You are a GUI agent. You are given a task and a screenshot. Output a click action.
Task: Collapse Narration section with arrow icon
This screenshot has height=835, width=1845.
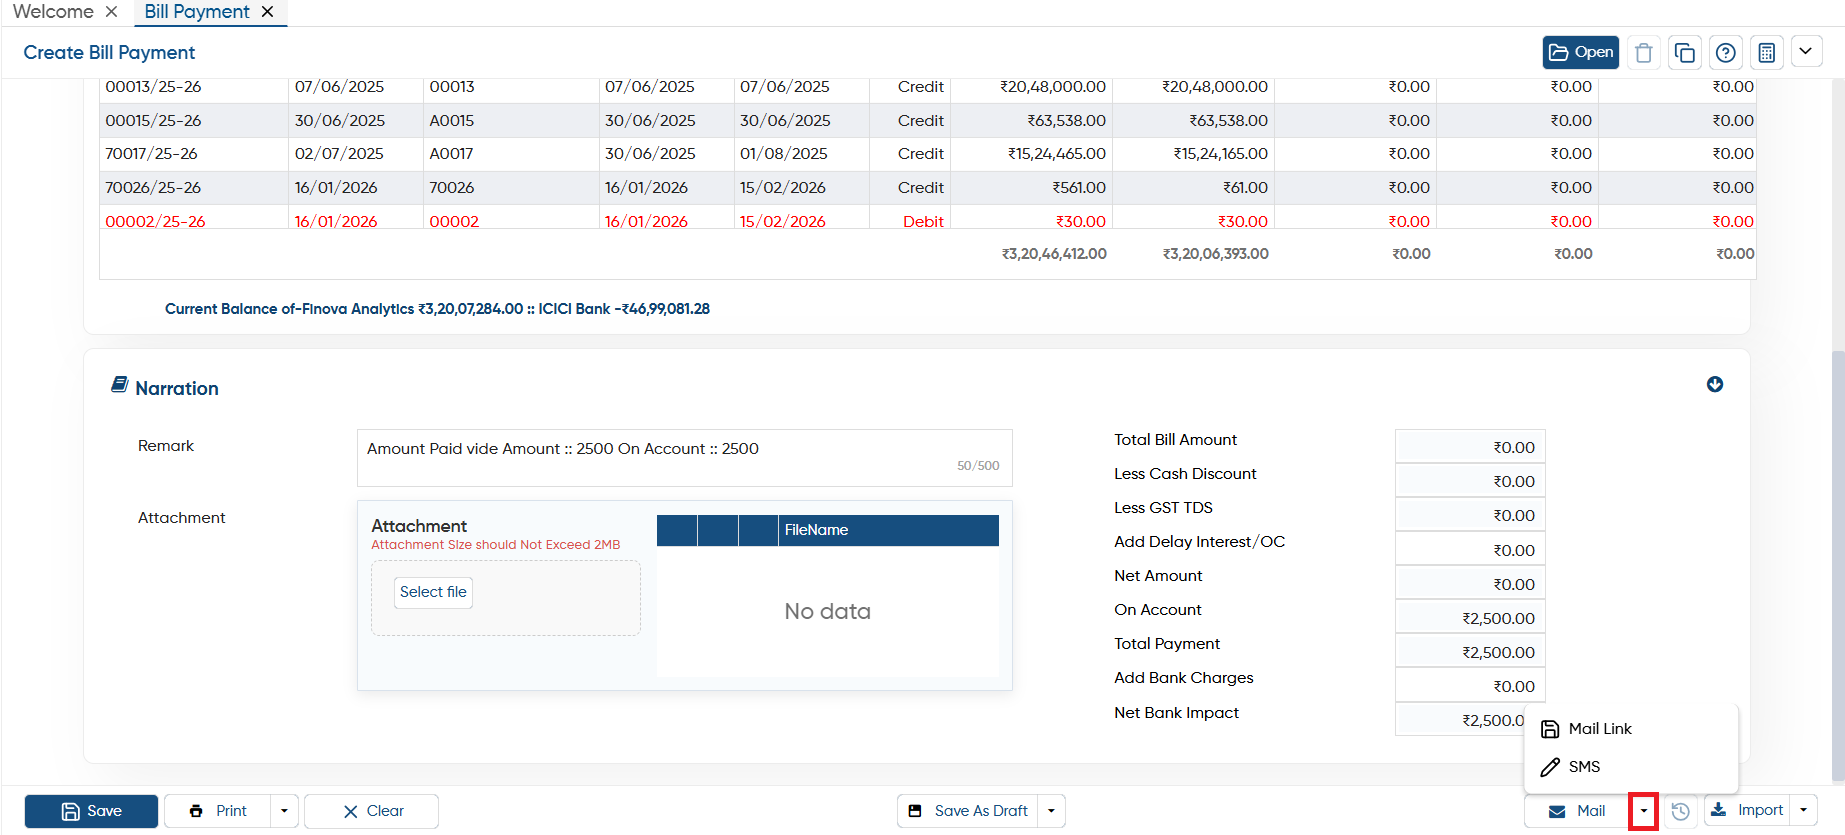pyautogui.click(x=1715, y=384)
